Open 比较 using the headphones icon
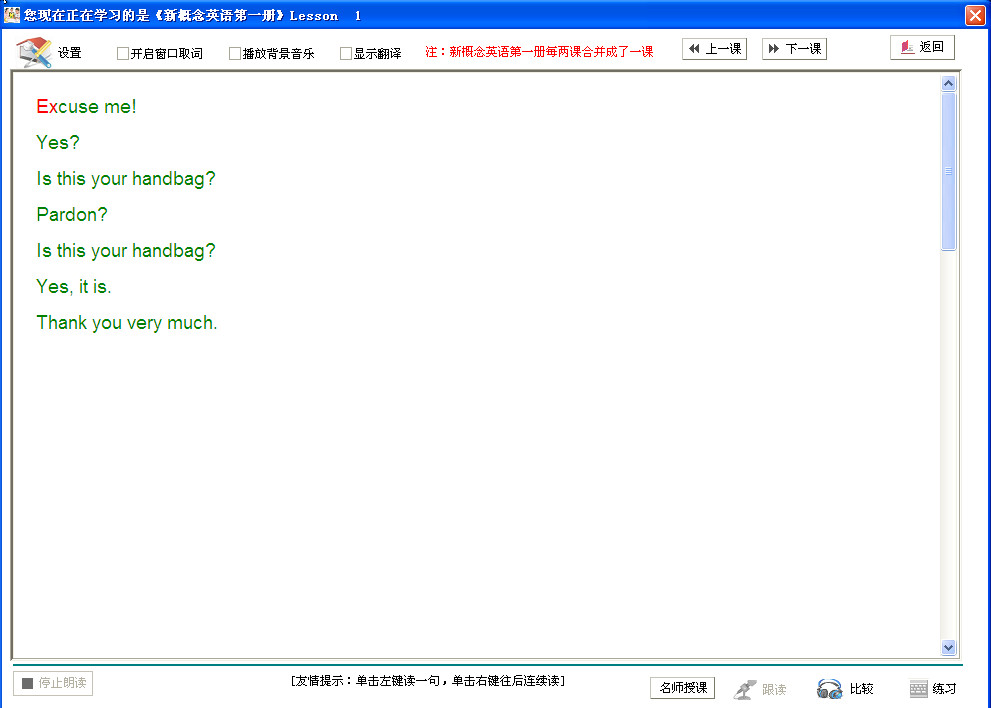Image resolution: width=991 pixels, height=708 pixels. pos(827,688)
